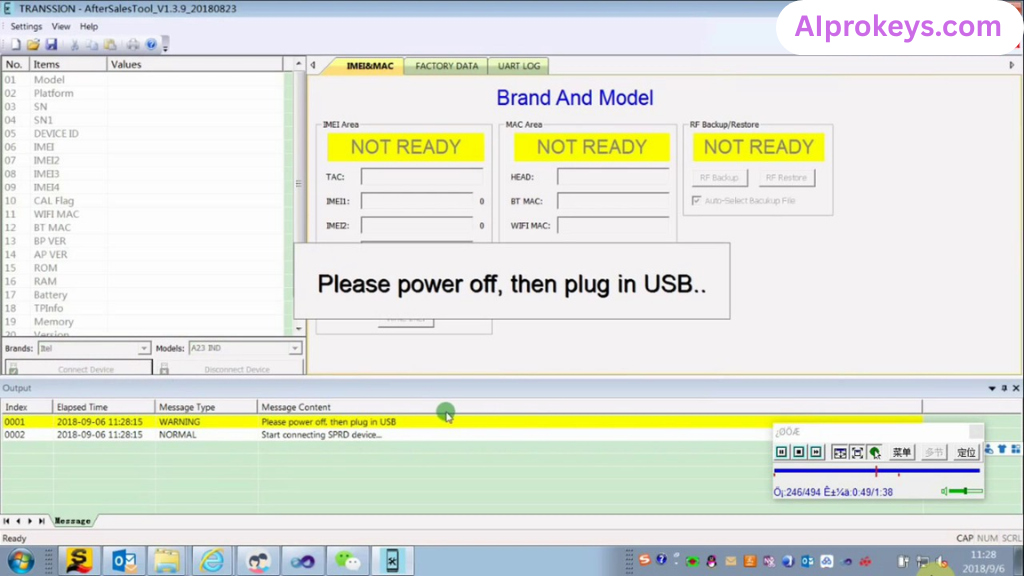Save using the Save toolbar icon
Viewport: 1024px width, 576px height.
(53, 45)
